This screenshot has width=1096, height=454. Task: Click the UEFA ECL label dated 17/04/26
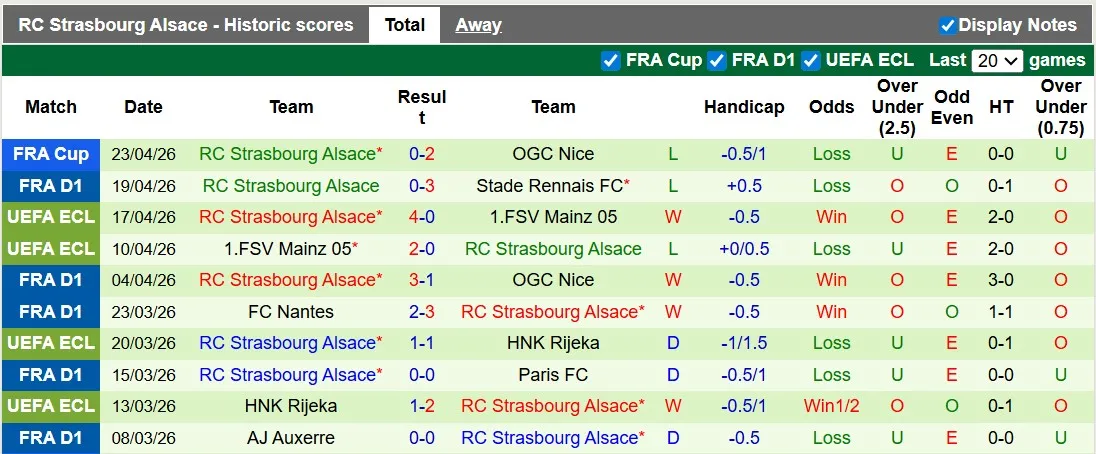pyautogui.click(x=51, y=217)
